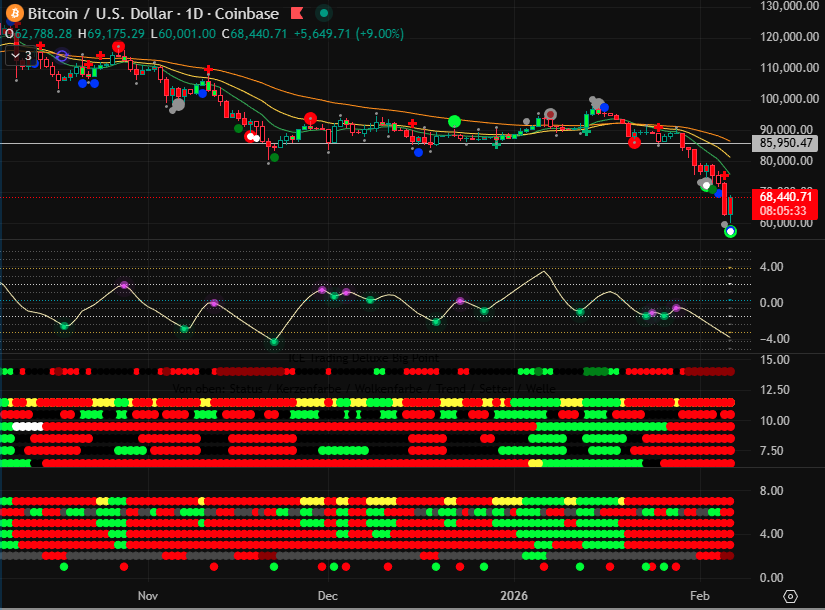
Task: Click the Feb label on time axis
Action: click(x=699, y=595)
